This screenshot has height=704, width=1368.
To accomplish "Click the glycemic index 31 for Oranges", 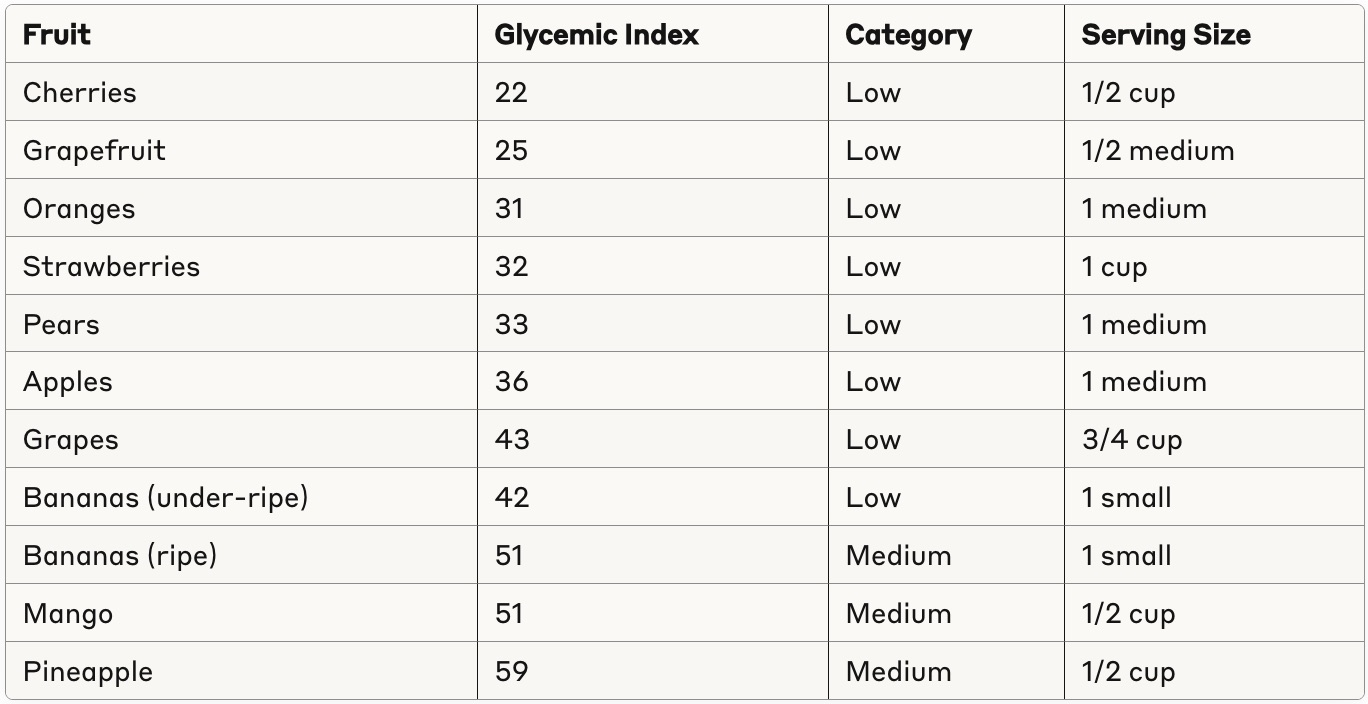I will 509,209.
